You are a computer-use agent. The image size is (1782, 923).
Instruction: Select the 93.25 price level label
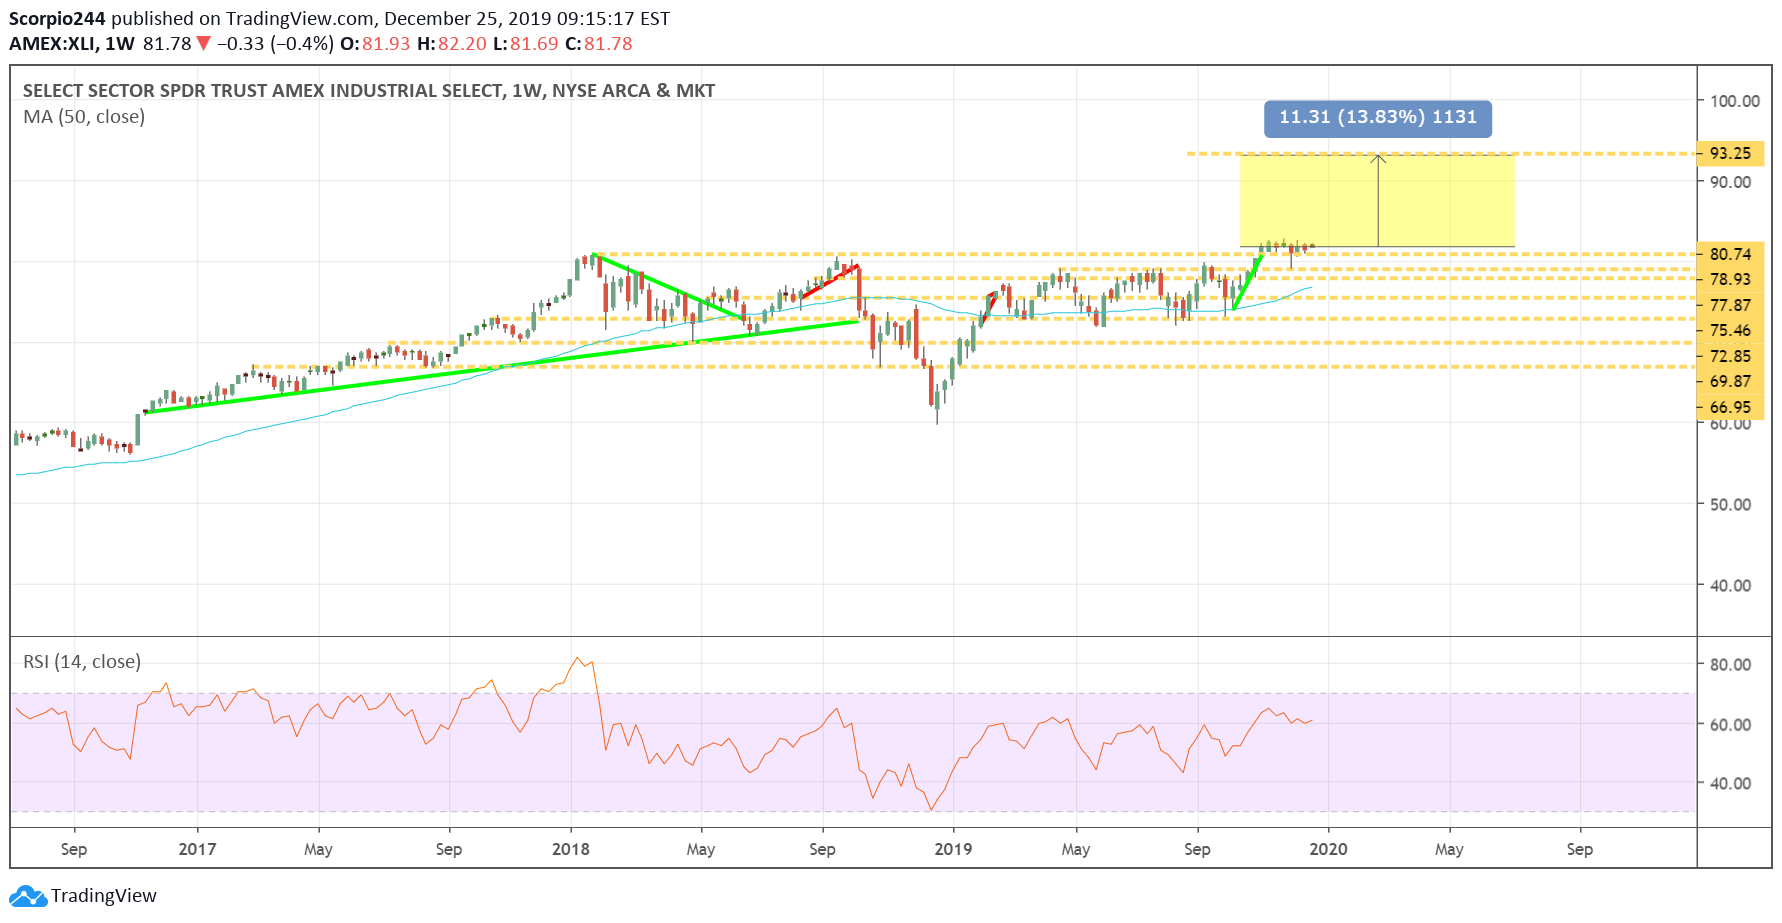pyautogui.click(x=1730, y=153)
